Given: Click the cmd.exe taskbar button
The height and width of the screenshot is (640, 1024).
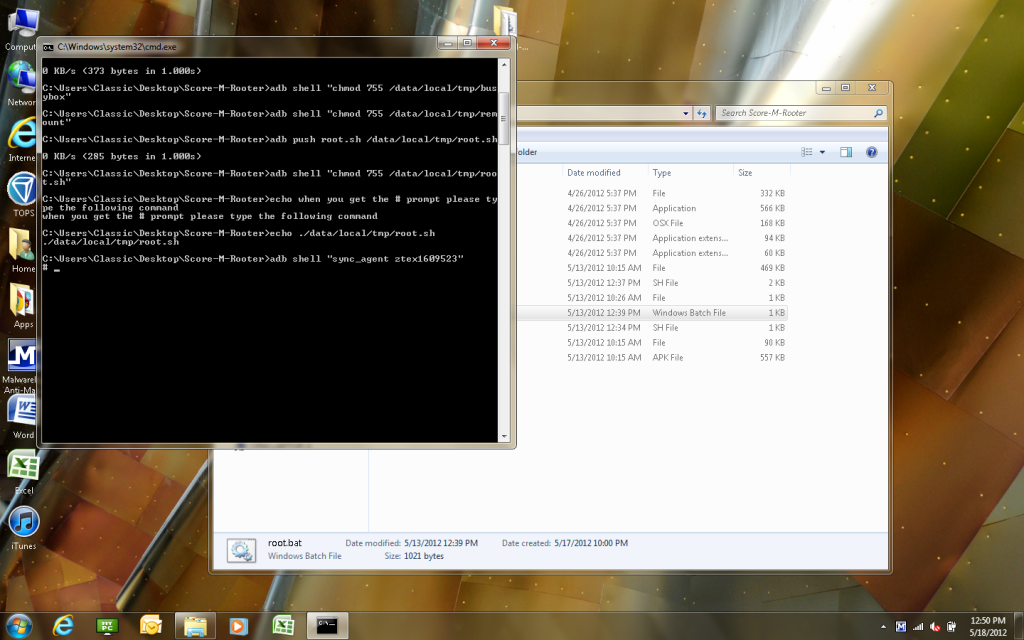Looking at the screenshot, I should coord(327,625).
